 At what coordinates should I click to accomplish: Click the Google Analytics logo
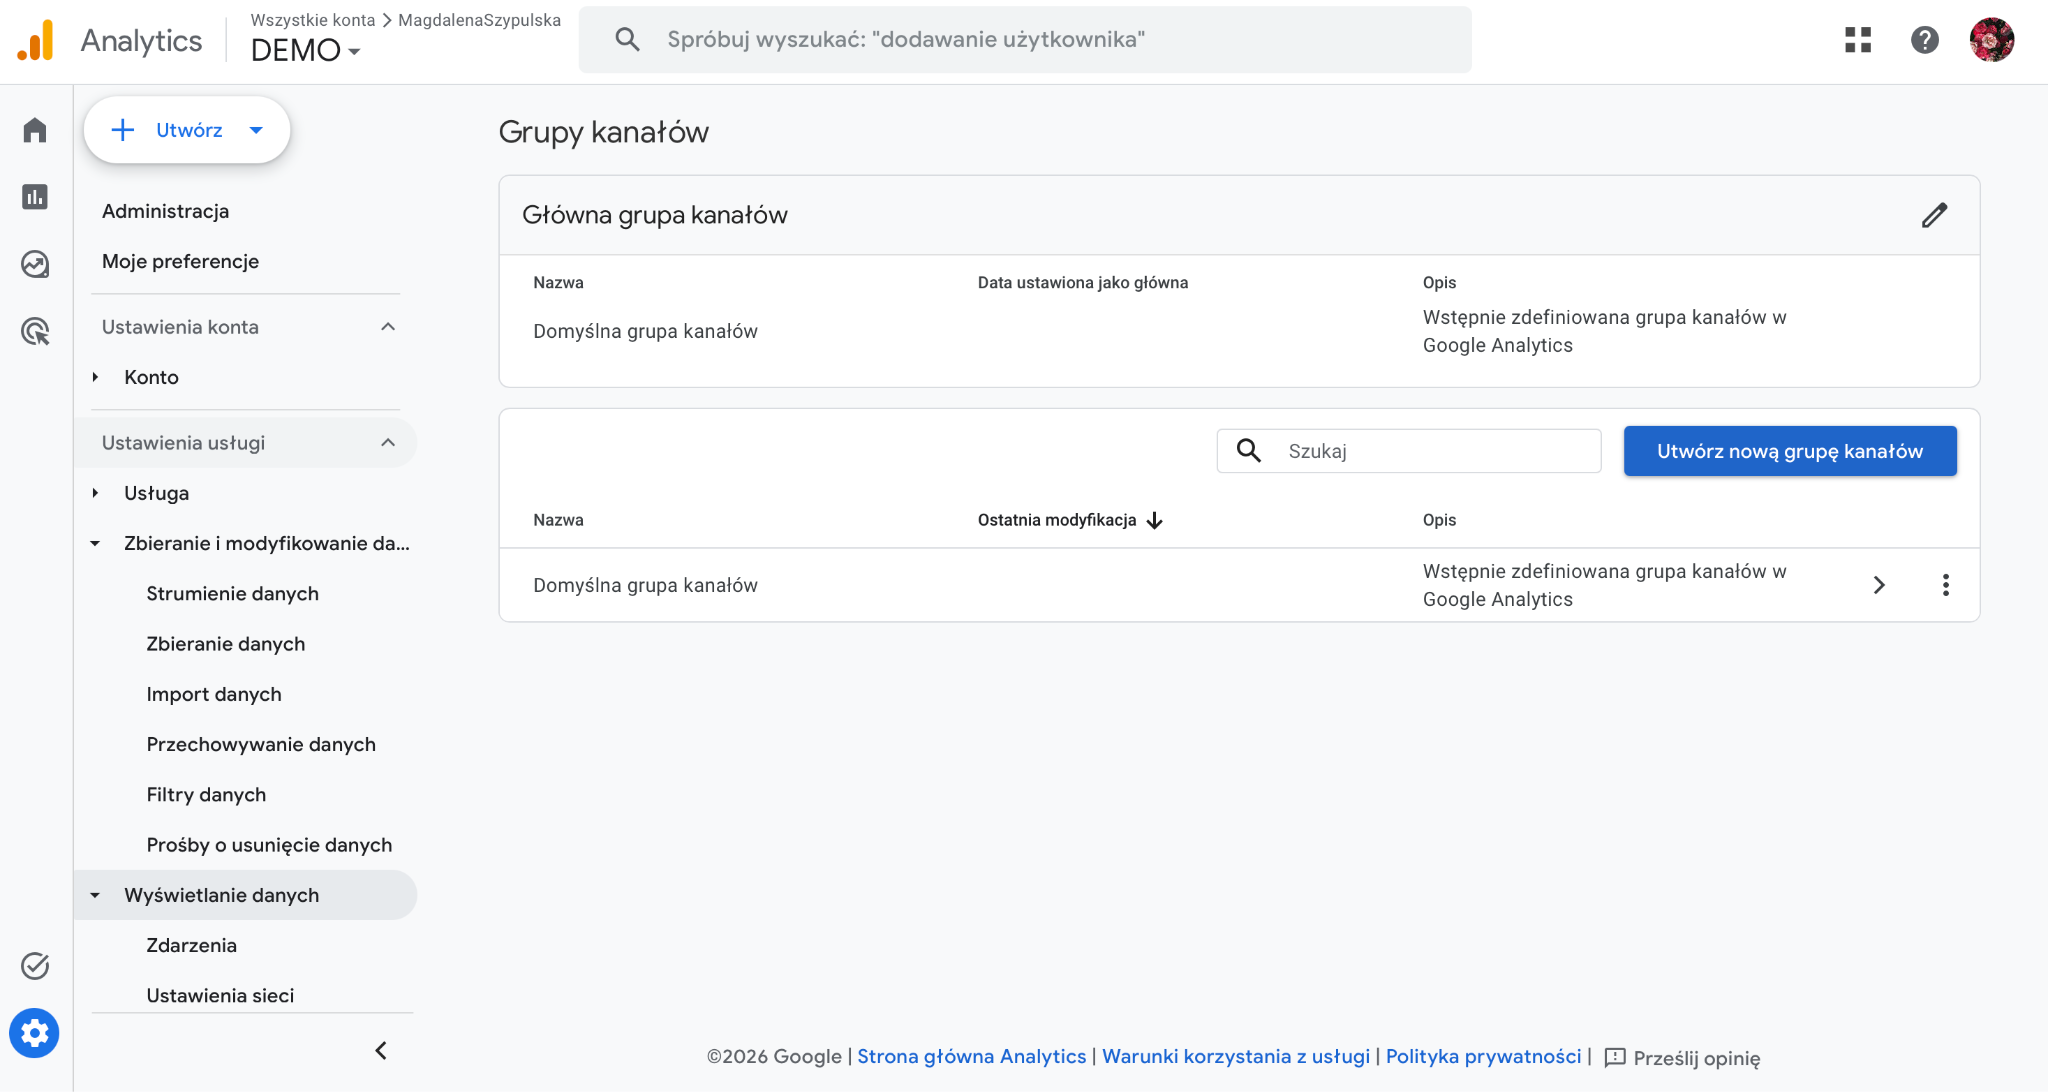[35, 40]
